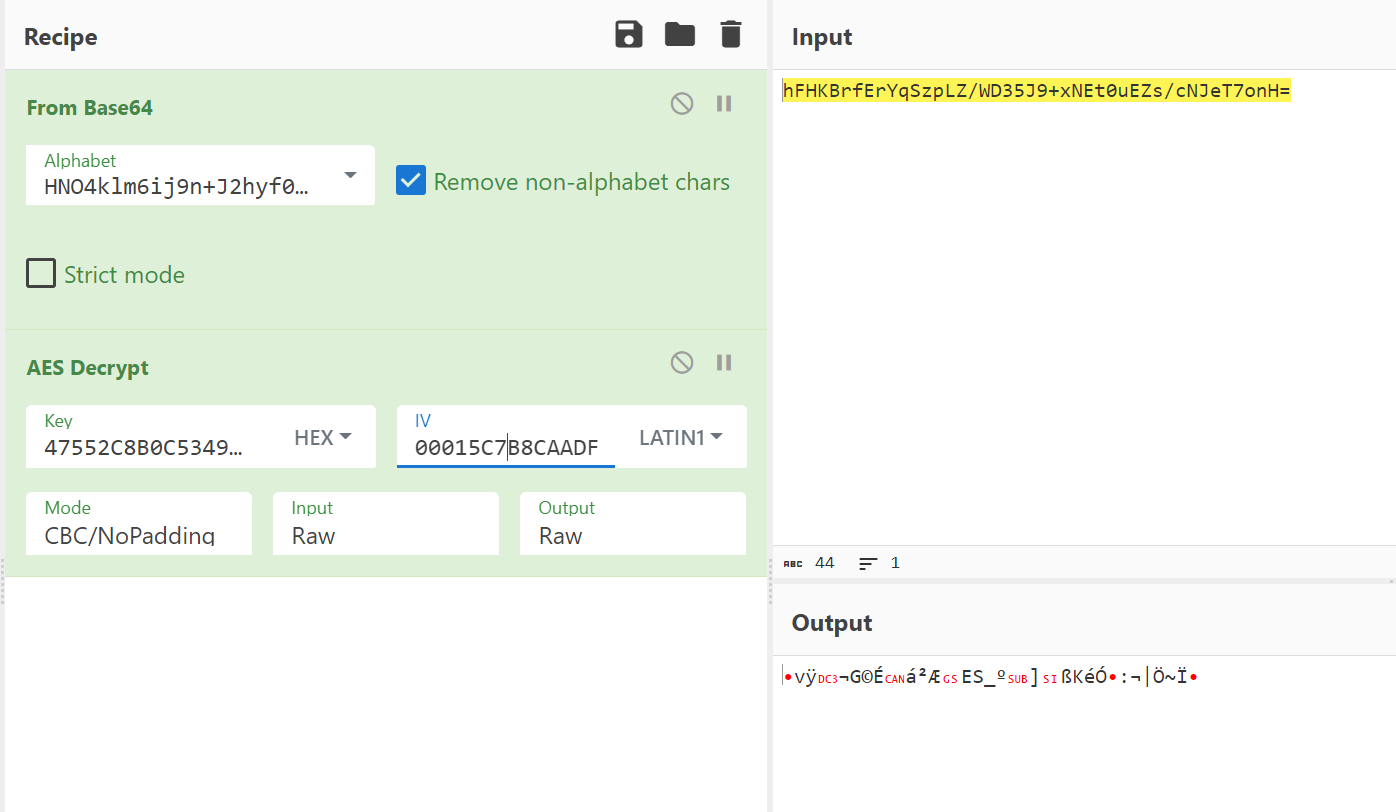Change Key format from HEX

pos(323,437)
